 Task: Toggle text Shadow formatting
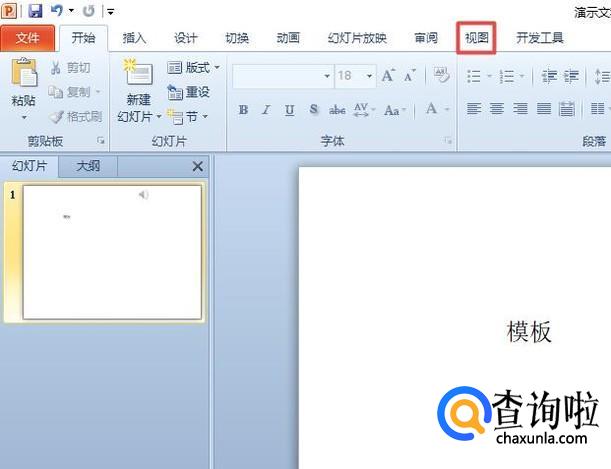pyautogui.click(x=313, y=110)
